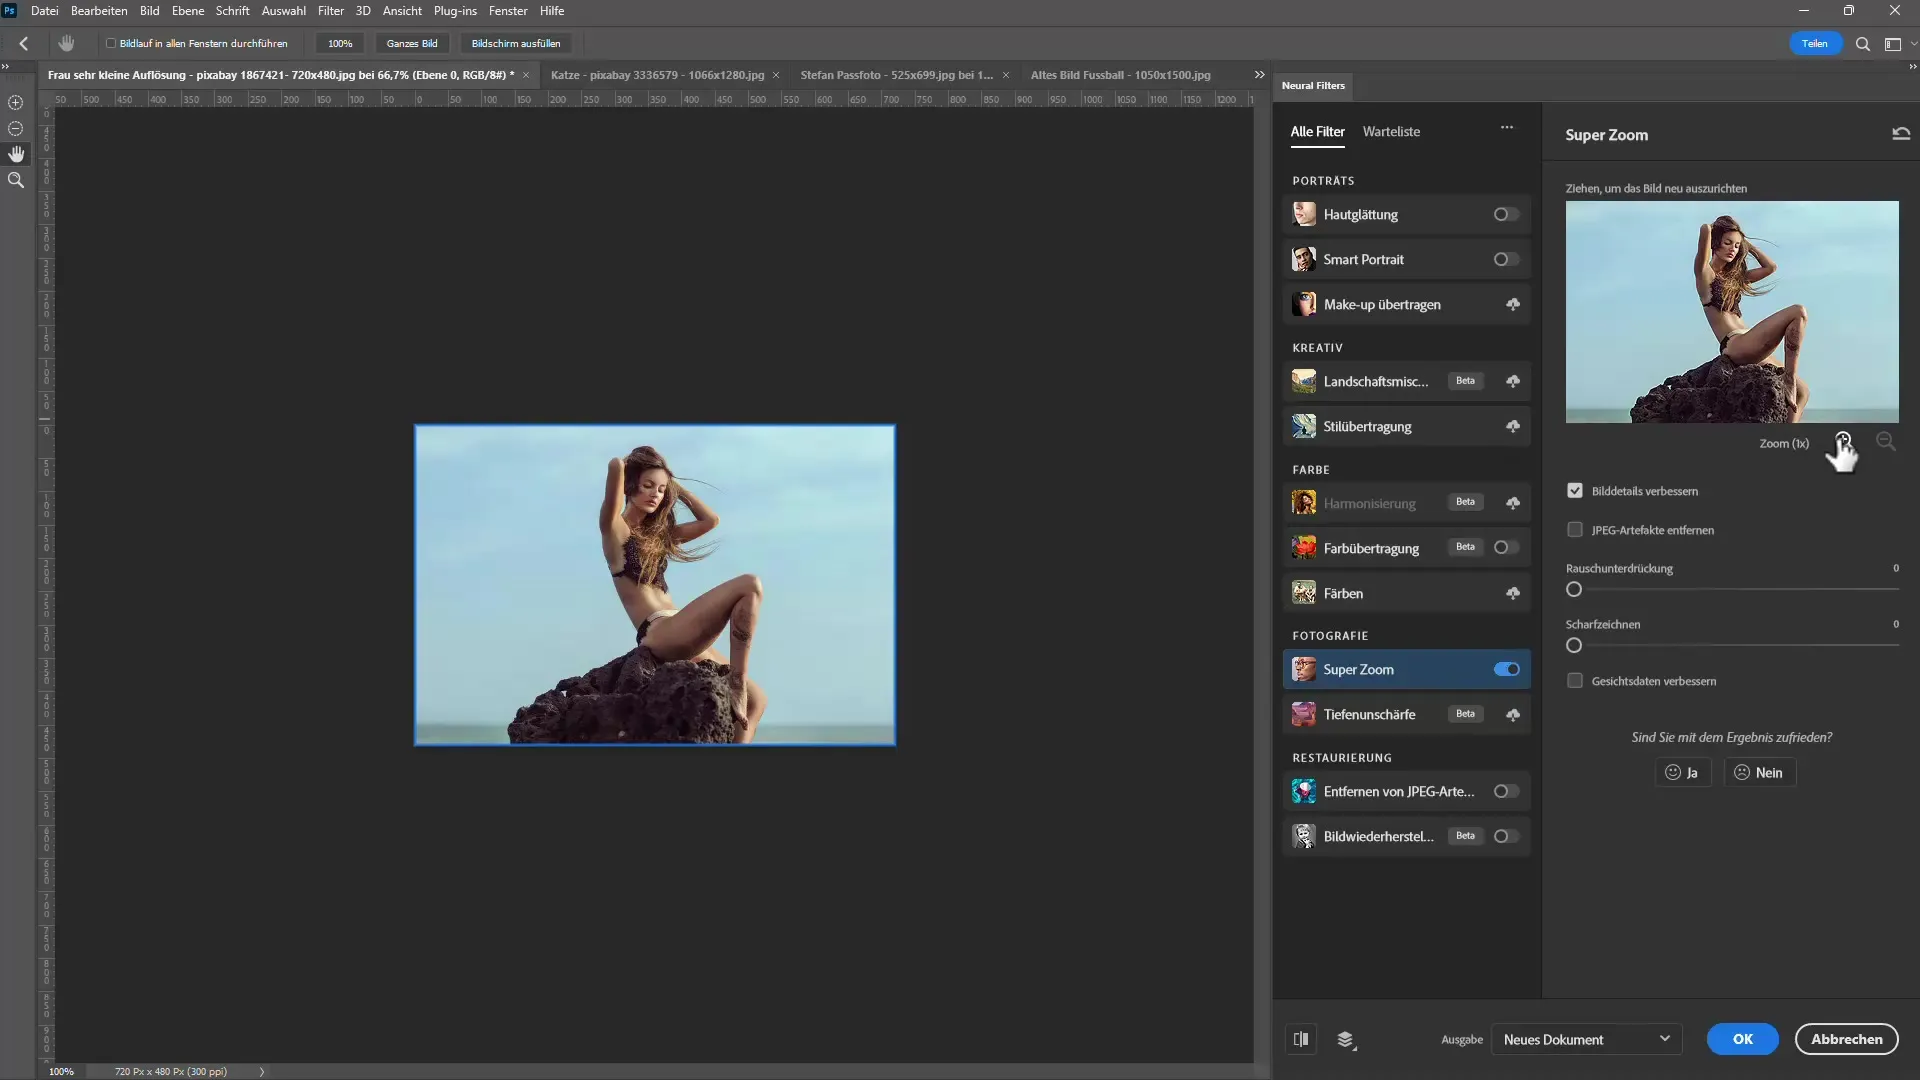
Task: Open the Bearbeiten menu
Action: click(99, 11)
